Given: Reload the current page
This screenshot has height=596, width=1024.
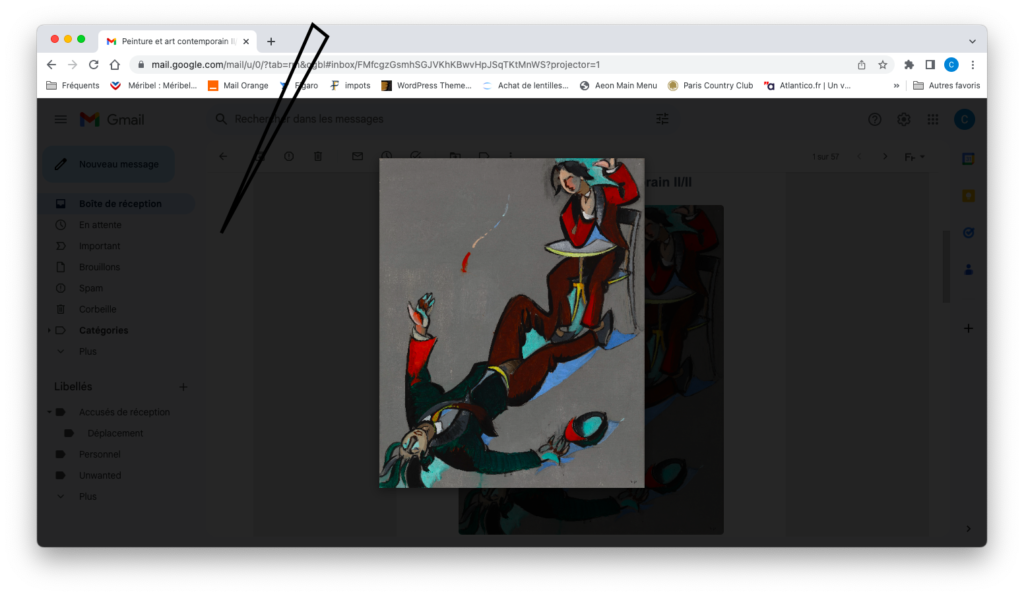Looking at the screenshot, I should point(93,65).
